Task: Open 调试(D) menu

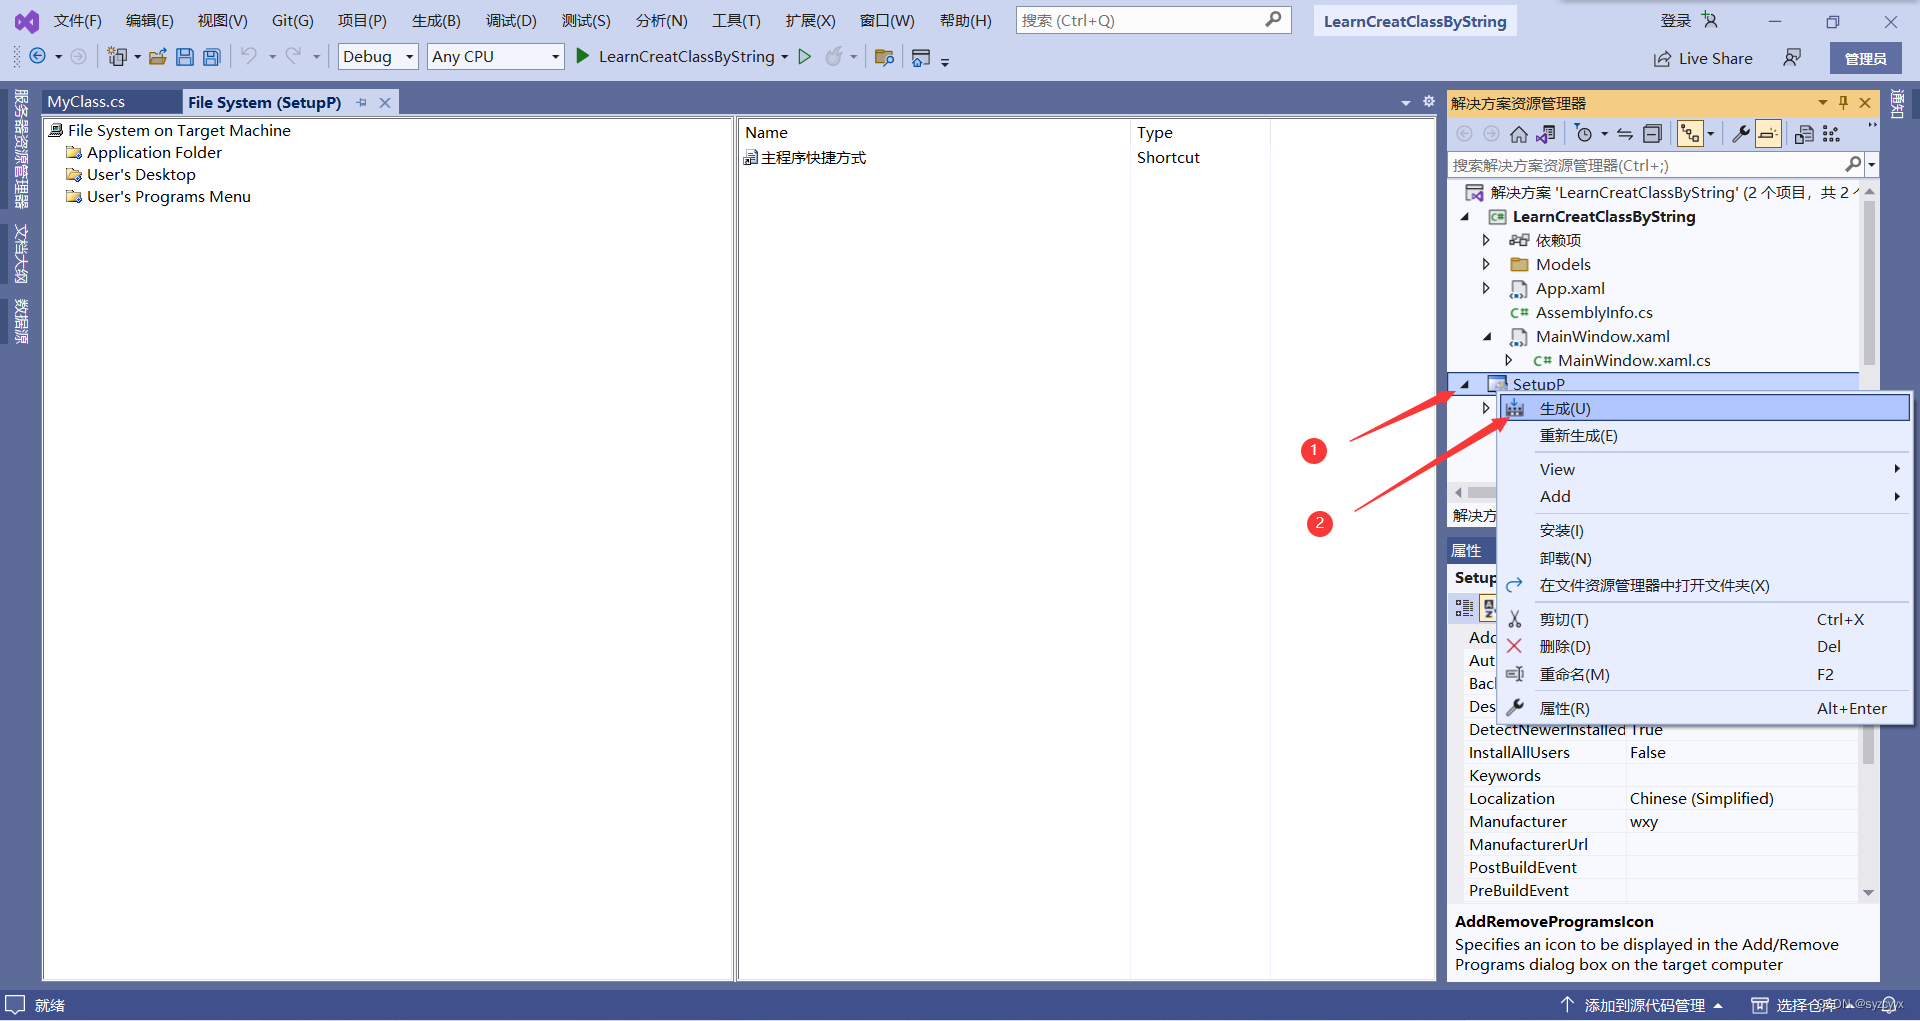Action: click(x=511, y=20)
